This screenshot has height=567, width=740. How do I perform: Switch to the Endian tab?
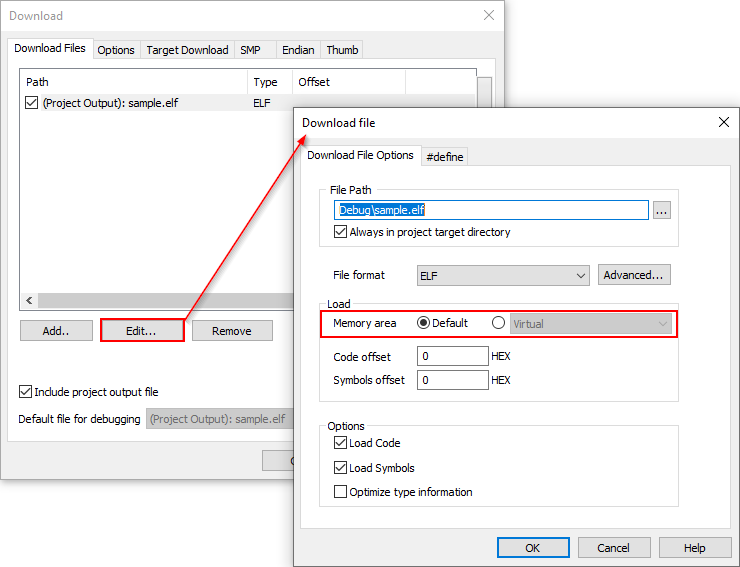click(298, 50)
